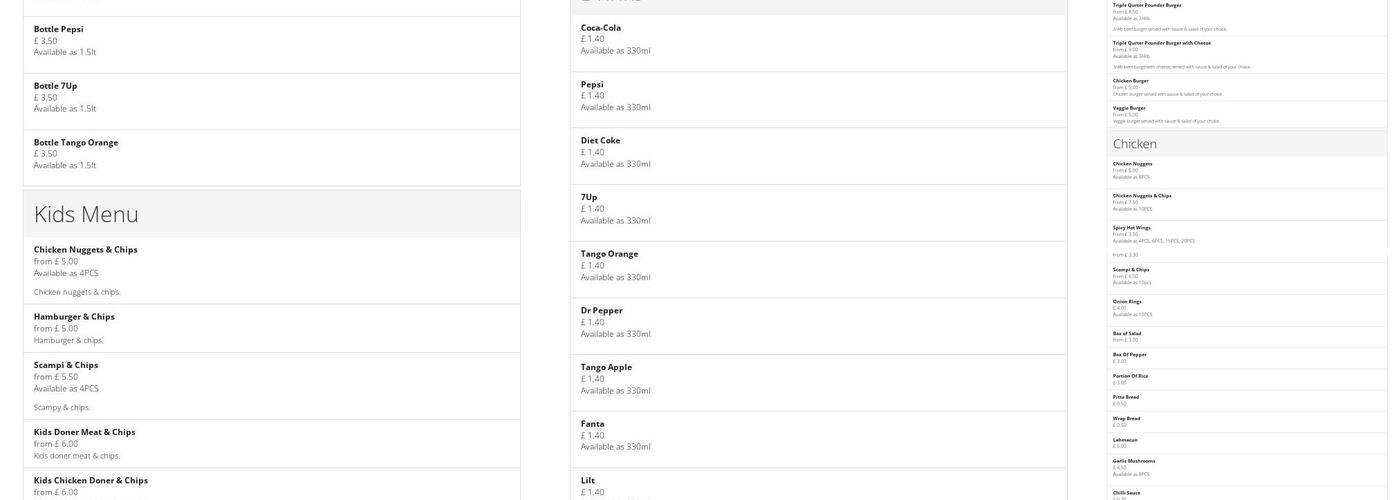
Task: Select the Veggie Burger item
Action: point(1129,108)
